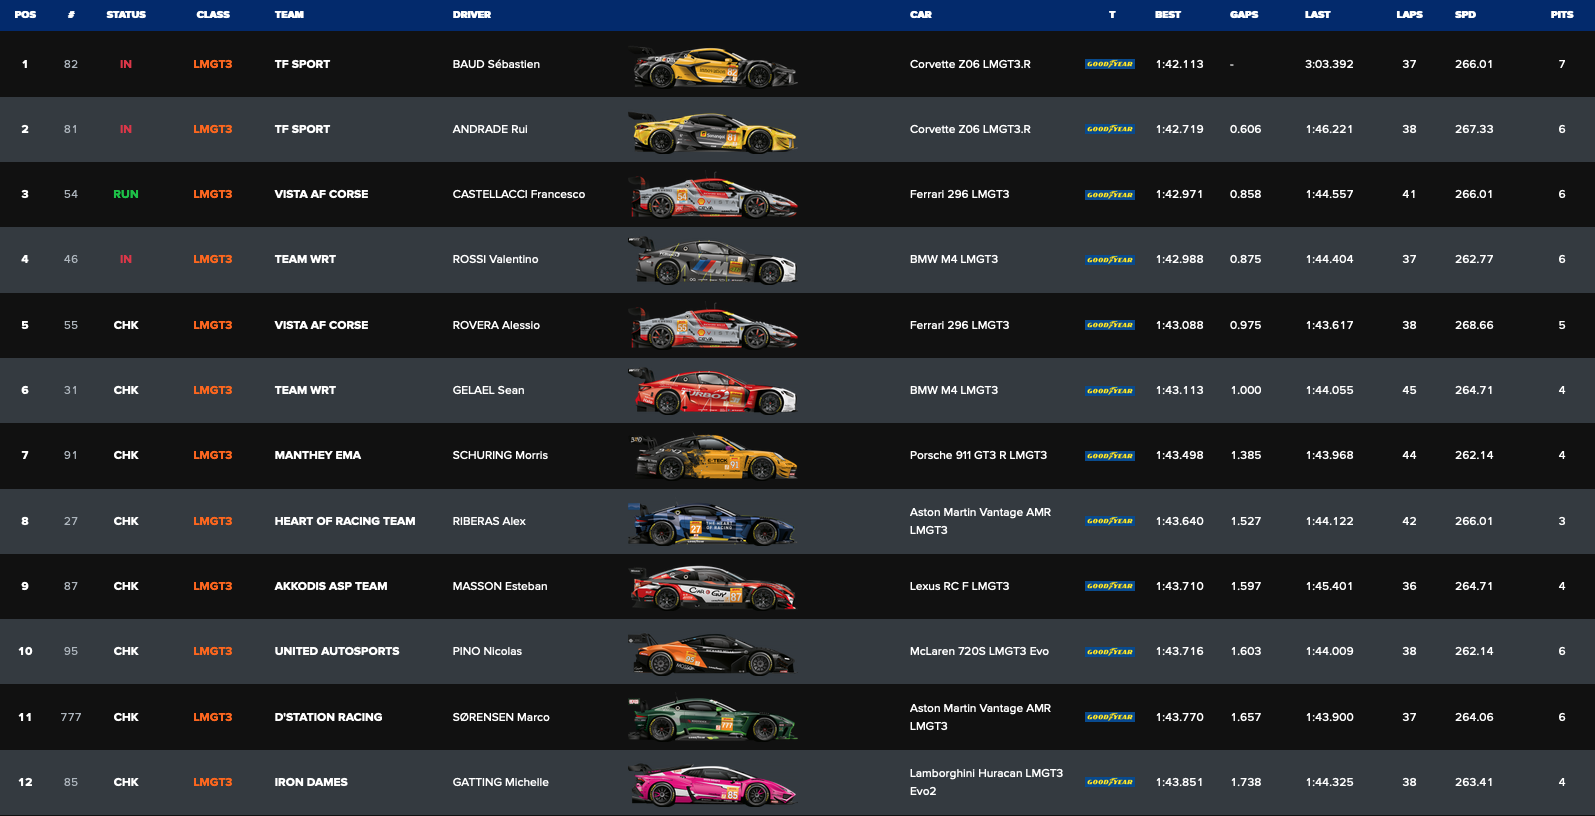Click the Porsche image for SCHURING Morris
The width and height of the screenshot is (1595, 816).
(713, 457)
